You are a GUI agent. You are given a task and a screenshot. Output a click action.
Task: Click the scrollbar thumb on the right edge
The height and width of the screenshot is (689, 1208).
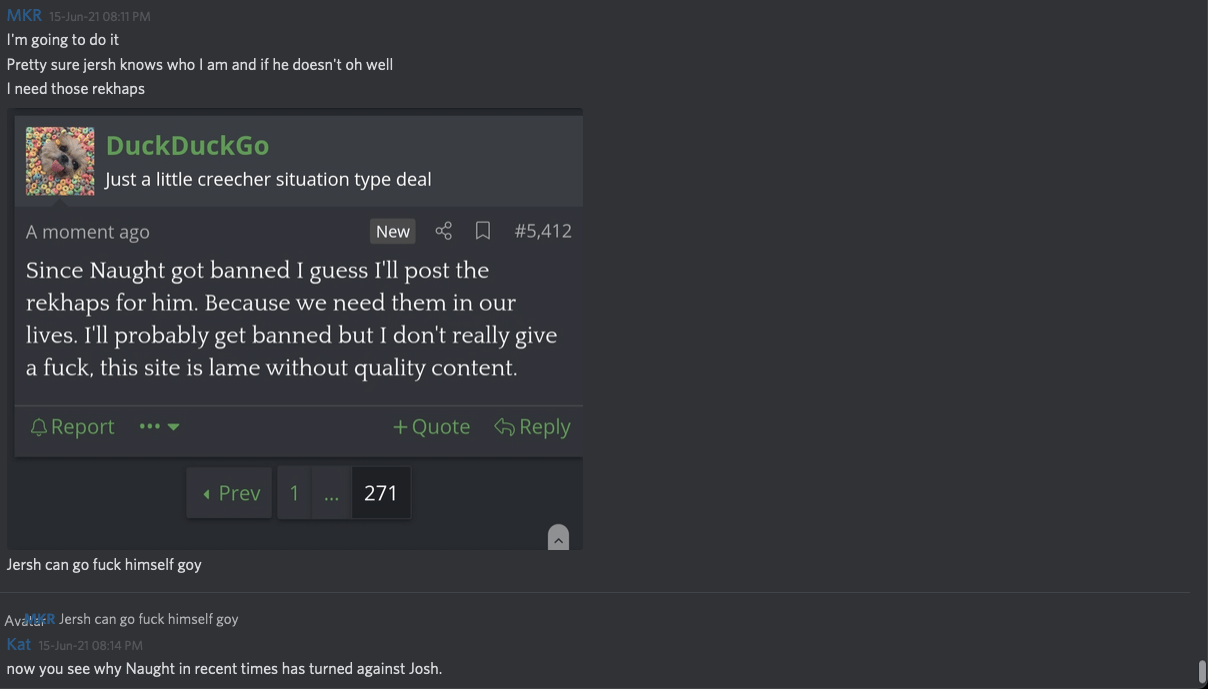point(1201,670)
